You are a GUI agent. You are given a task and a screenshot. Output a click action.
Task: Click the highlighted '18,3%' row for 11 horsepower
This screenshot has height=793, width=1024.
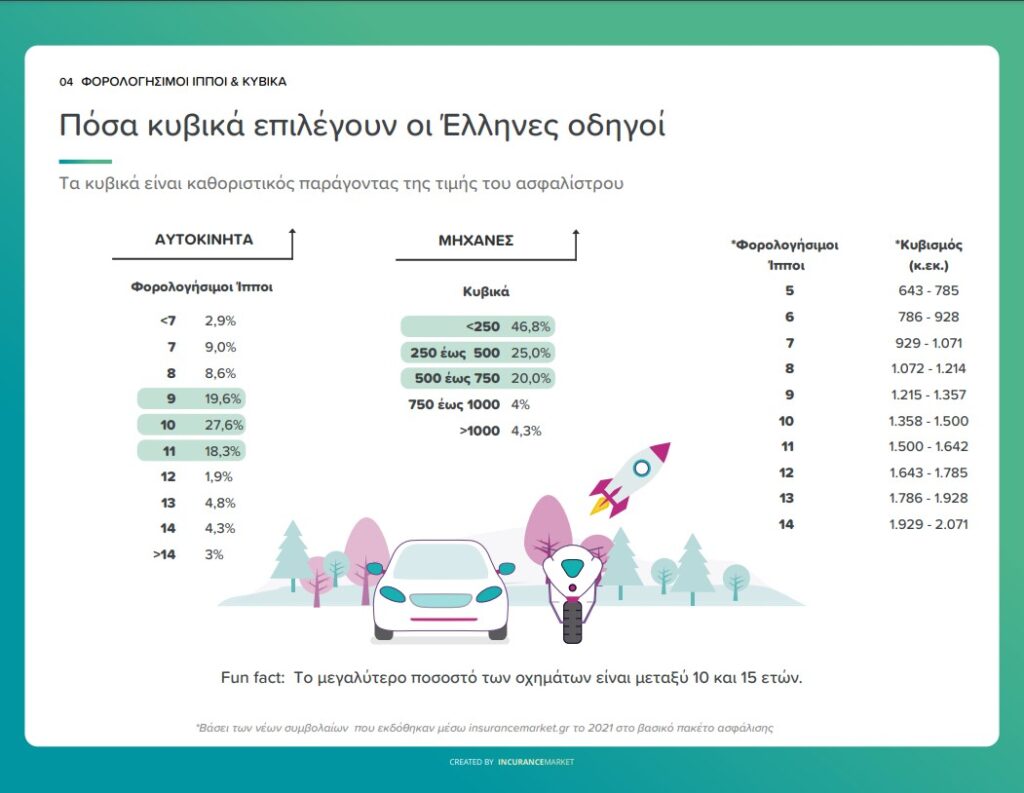pyautogui.click(x=191, y=451)
